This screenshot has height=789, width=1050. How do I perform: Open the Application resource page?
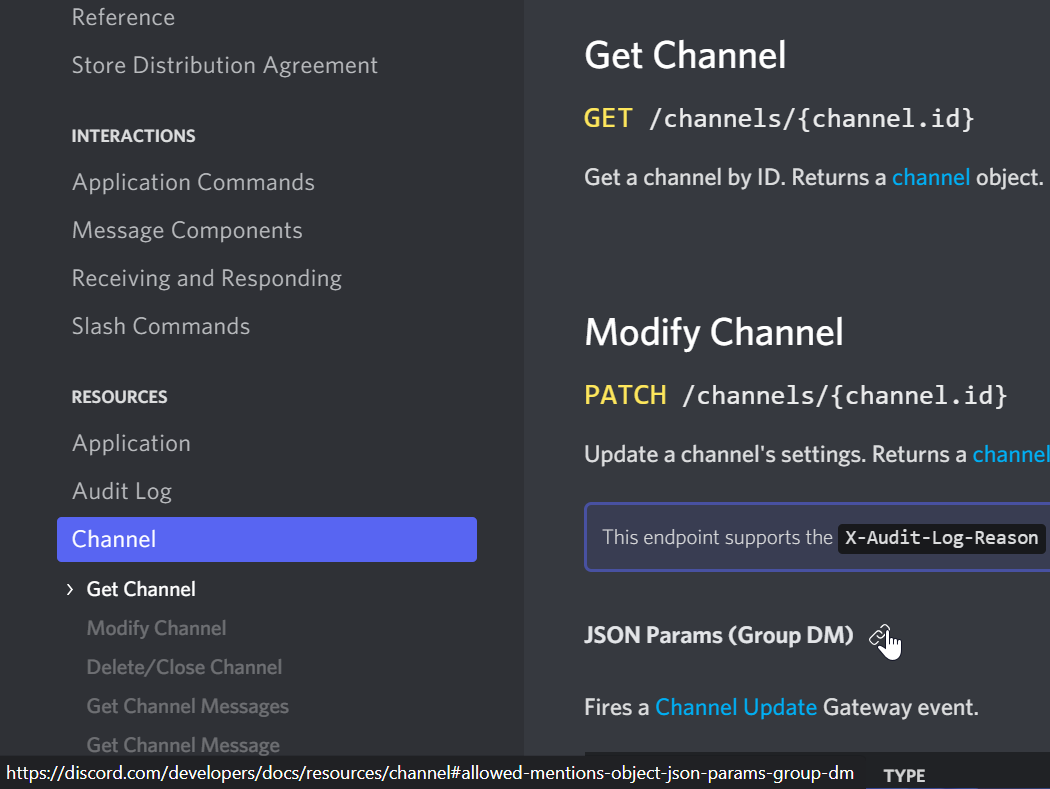click(x=131, y=443)
